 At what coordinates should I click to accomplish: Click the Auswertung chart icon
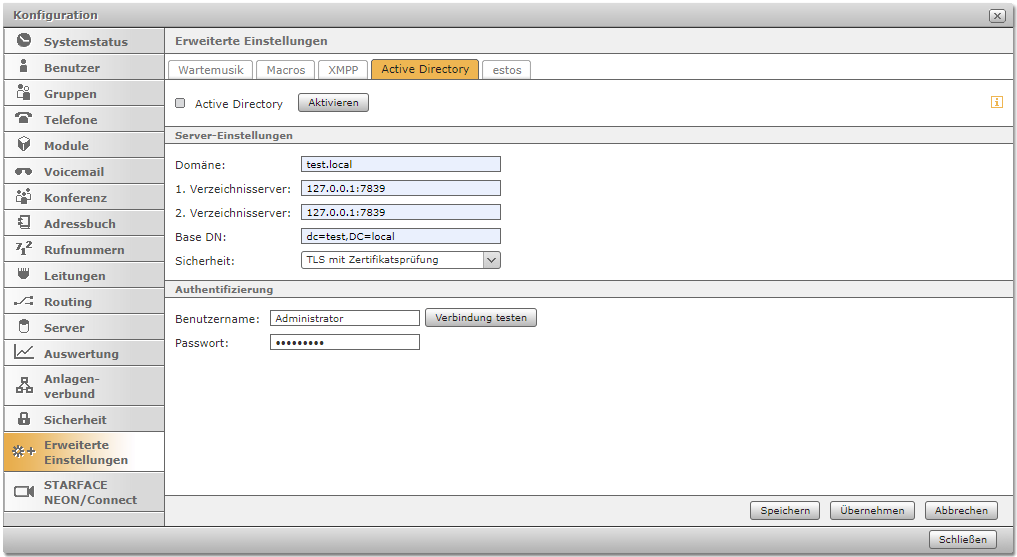24,353
